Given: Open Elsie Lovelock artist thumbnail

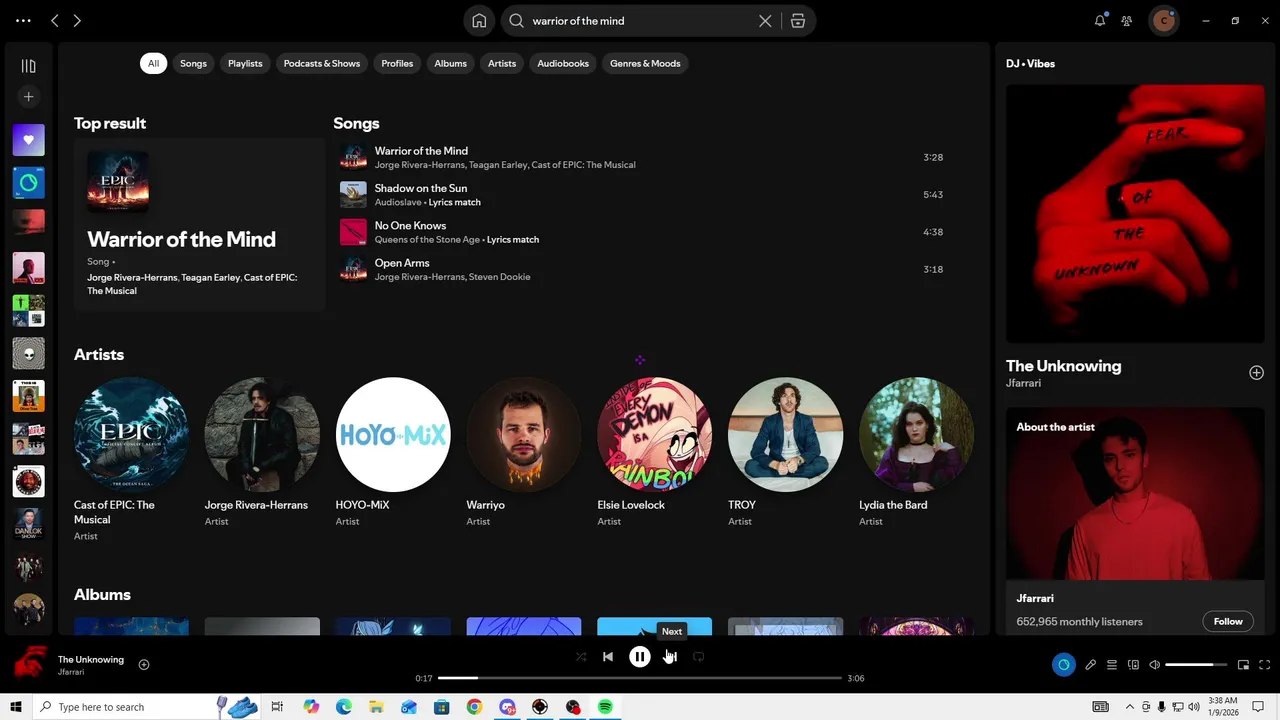Looking at the screenshot, I should [x=655, y=434].
